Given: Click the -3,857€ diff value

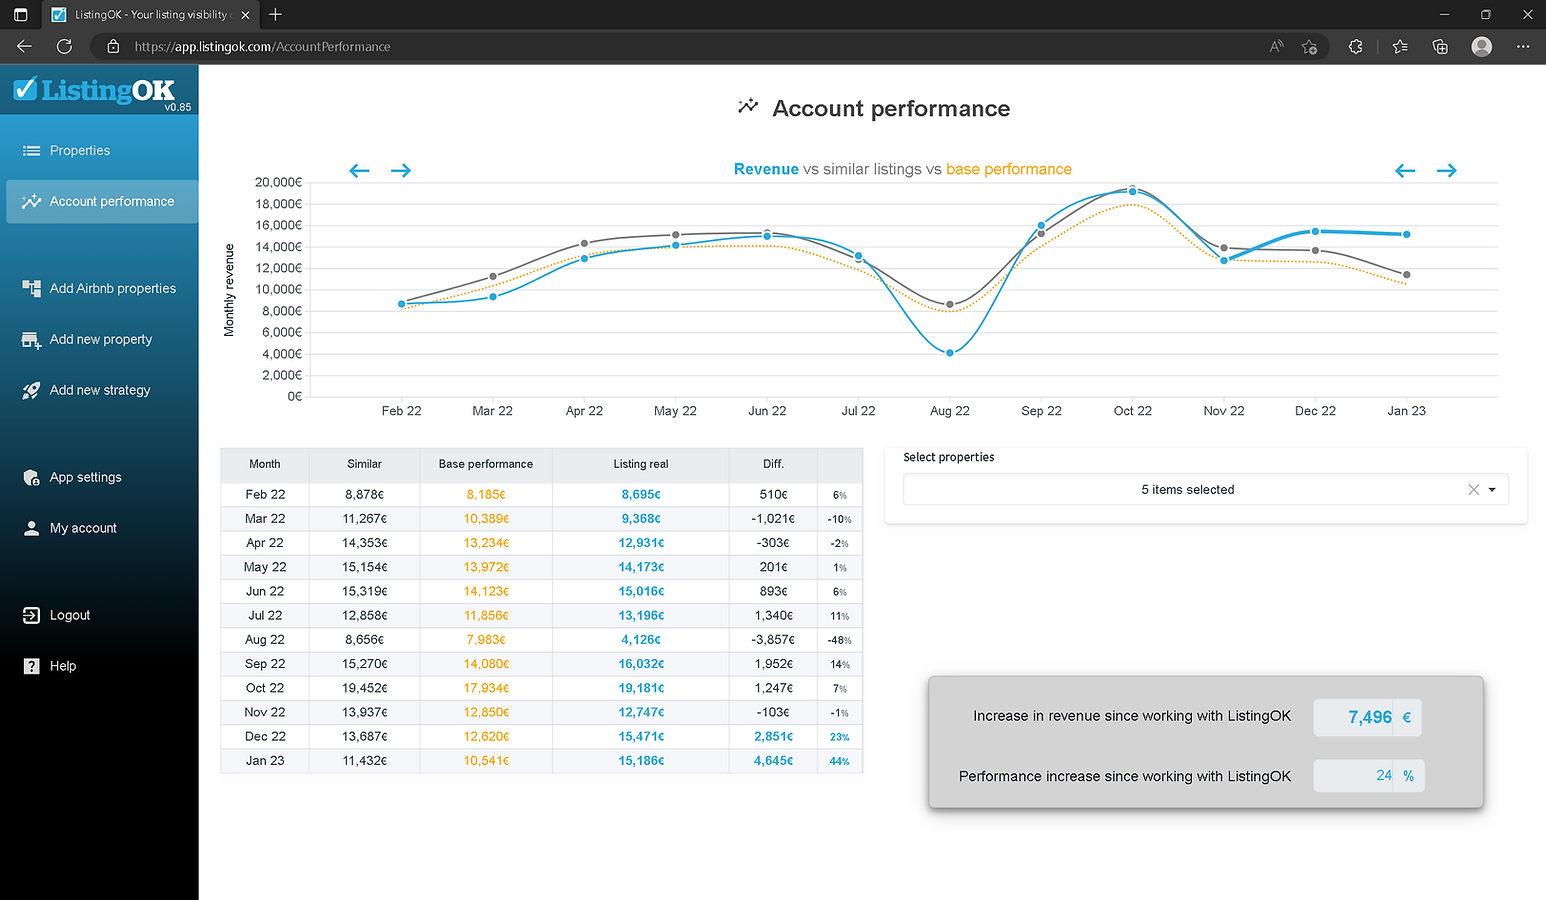Looking at the screenshot, I should [773, 640].
